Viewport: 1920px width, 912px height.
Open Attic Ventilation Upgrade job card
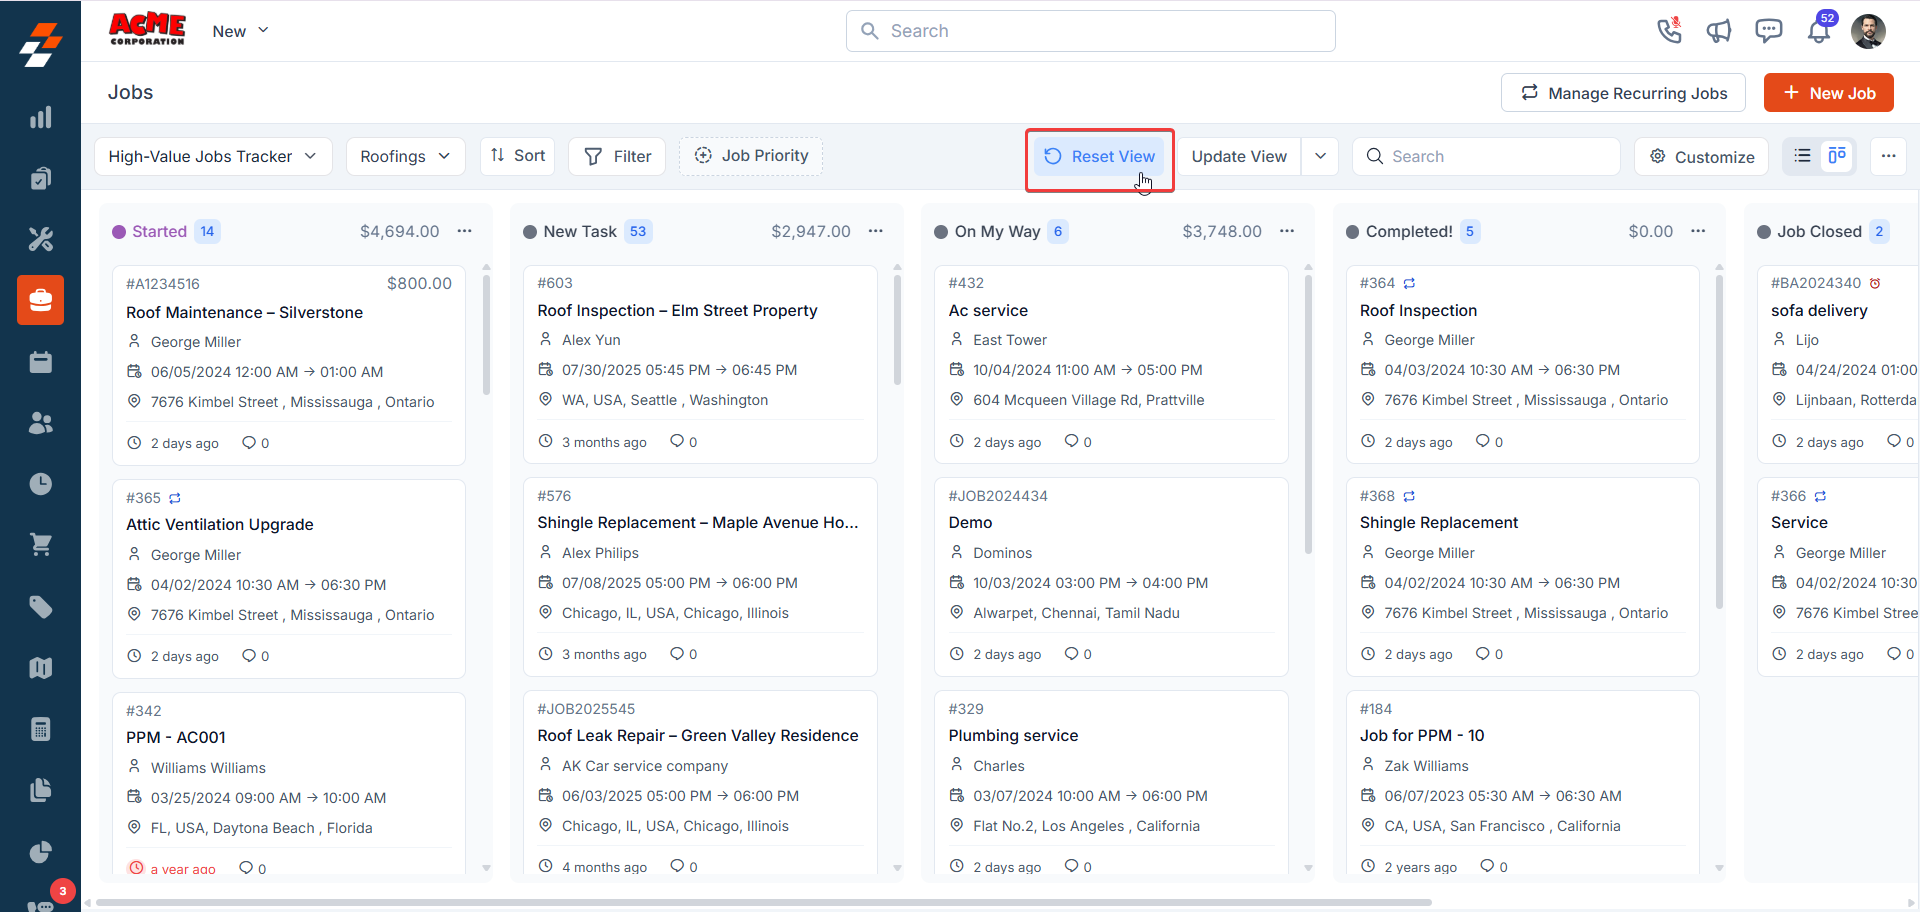(x=289, y=579)
